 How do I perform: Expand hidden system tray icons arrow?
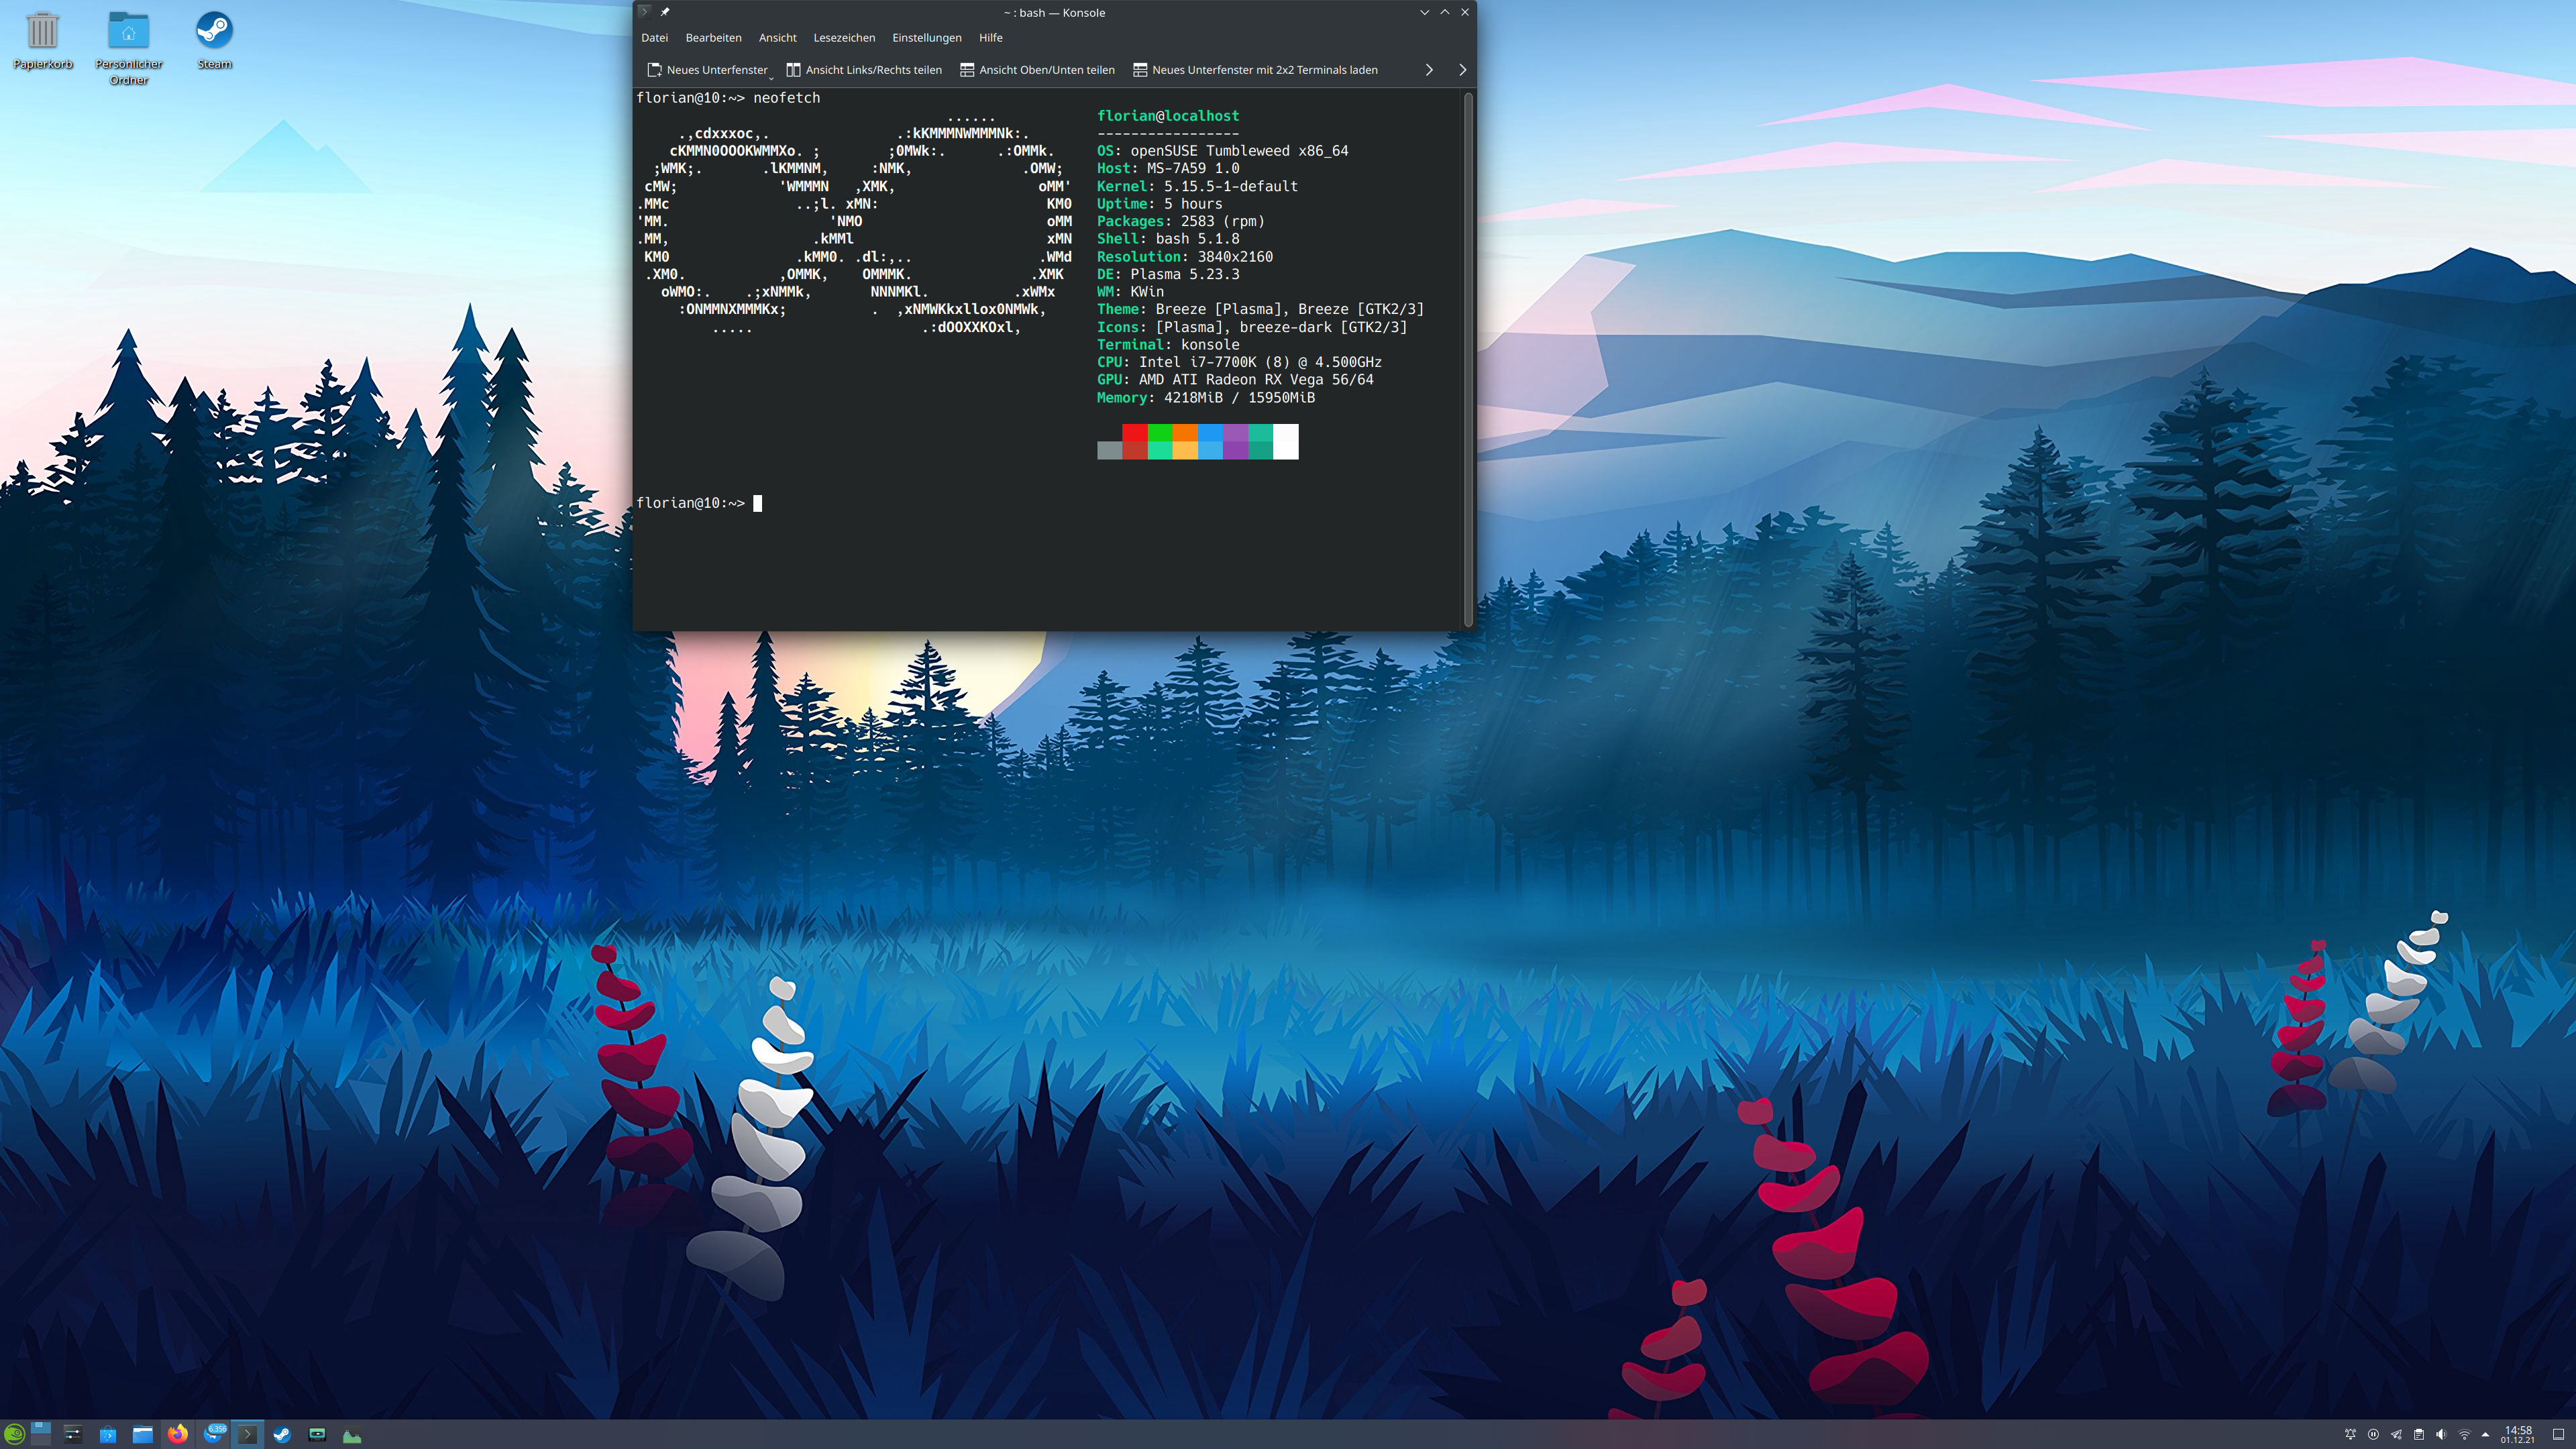coord(2485,1434)
